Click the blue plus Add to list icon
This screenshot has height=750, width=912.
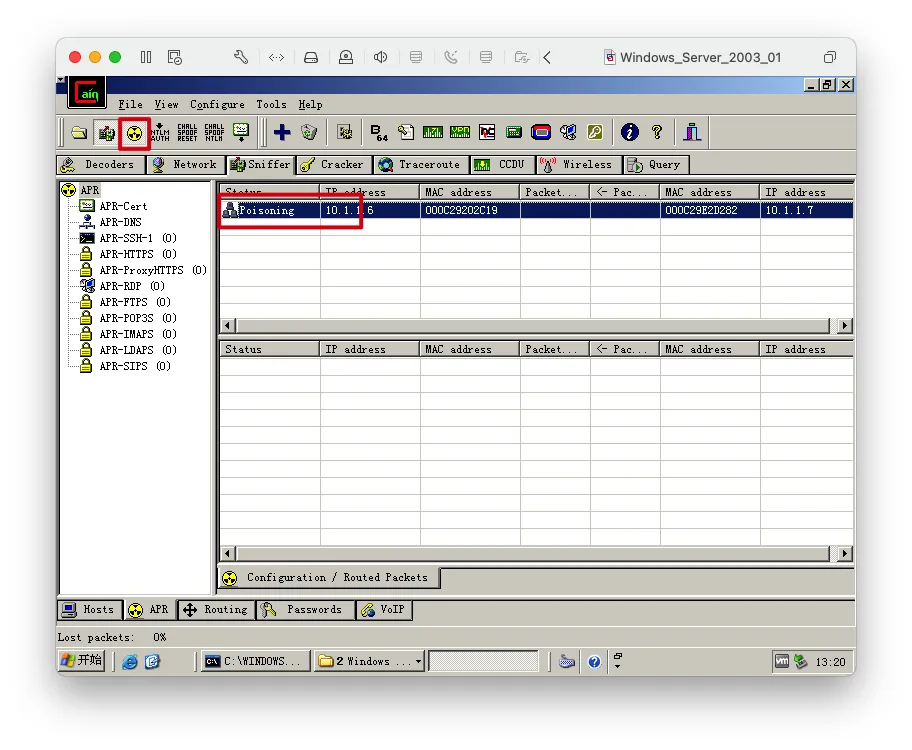(x=282, y=133)
